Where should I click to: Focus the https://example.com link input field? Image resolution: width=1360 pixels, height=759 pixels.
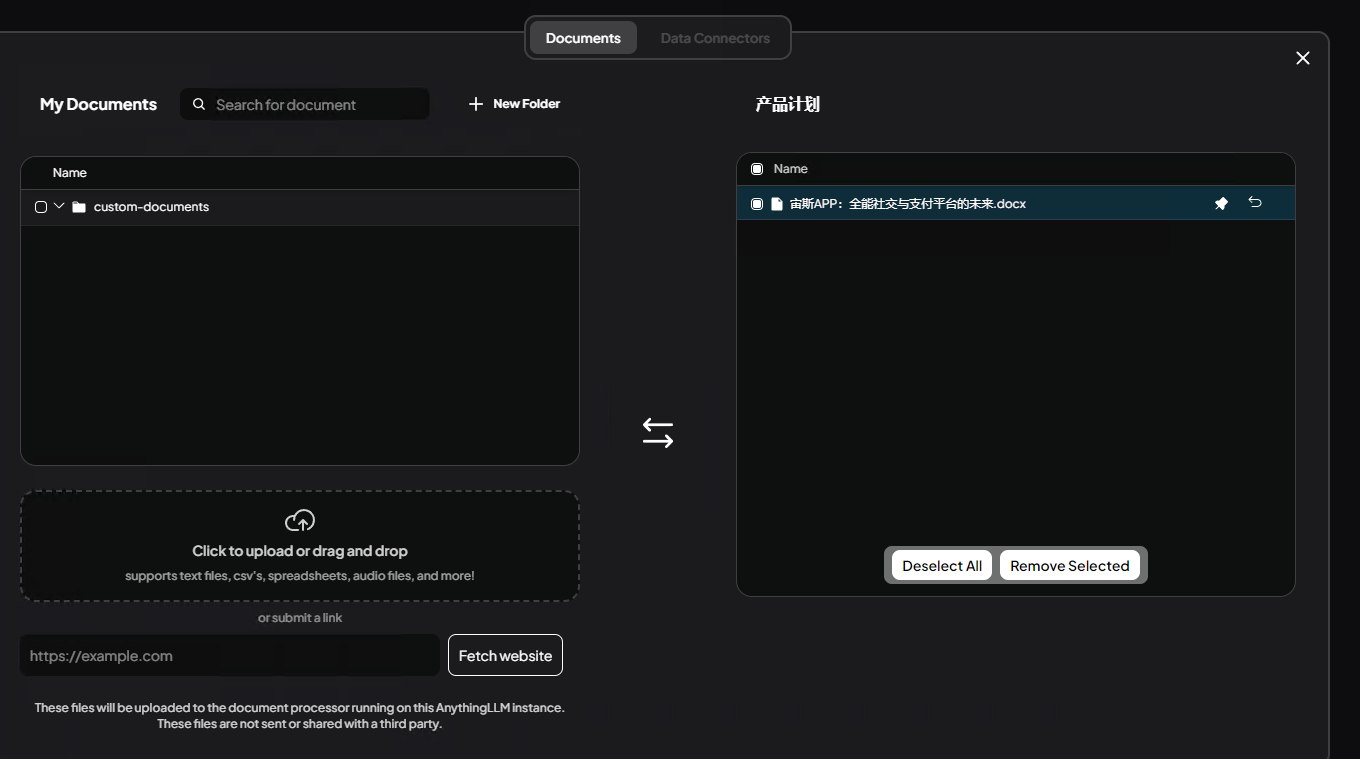[x=230, y=656]
